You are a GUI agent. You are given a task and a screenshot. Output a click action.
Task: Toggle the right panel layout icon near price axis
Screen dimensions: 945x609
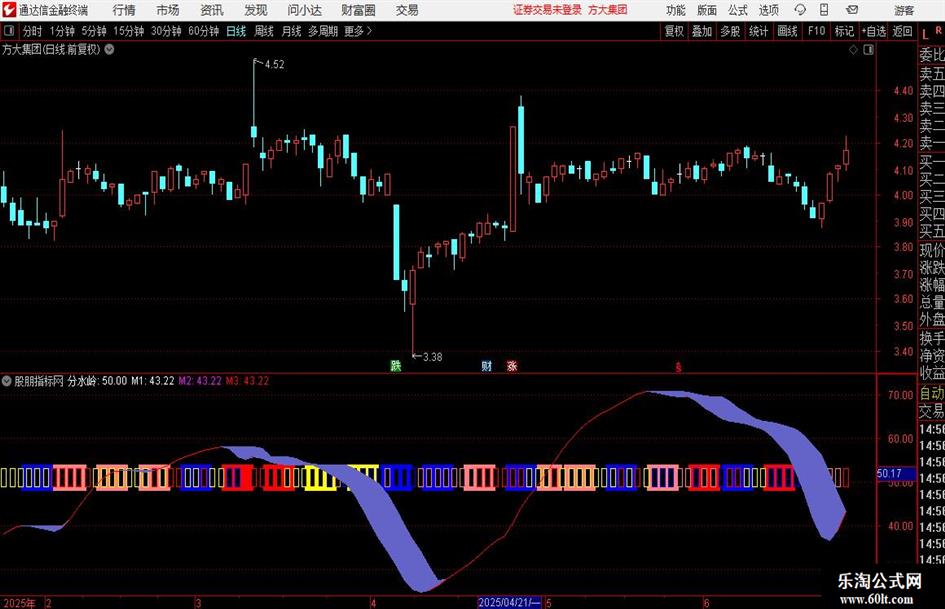(868, 50)
